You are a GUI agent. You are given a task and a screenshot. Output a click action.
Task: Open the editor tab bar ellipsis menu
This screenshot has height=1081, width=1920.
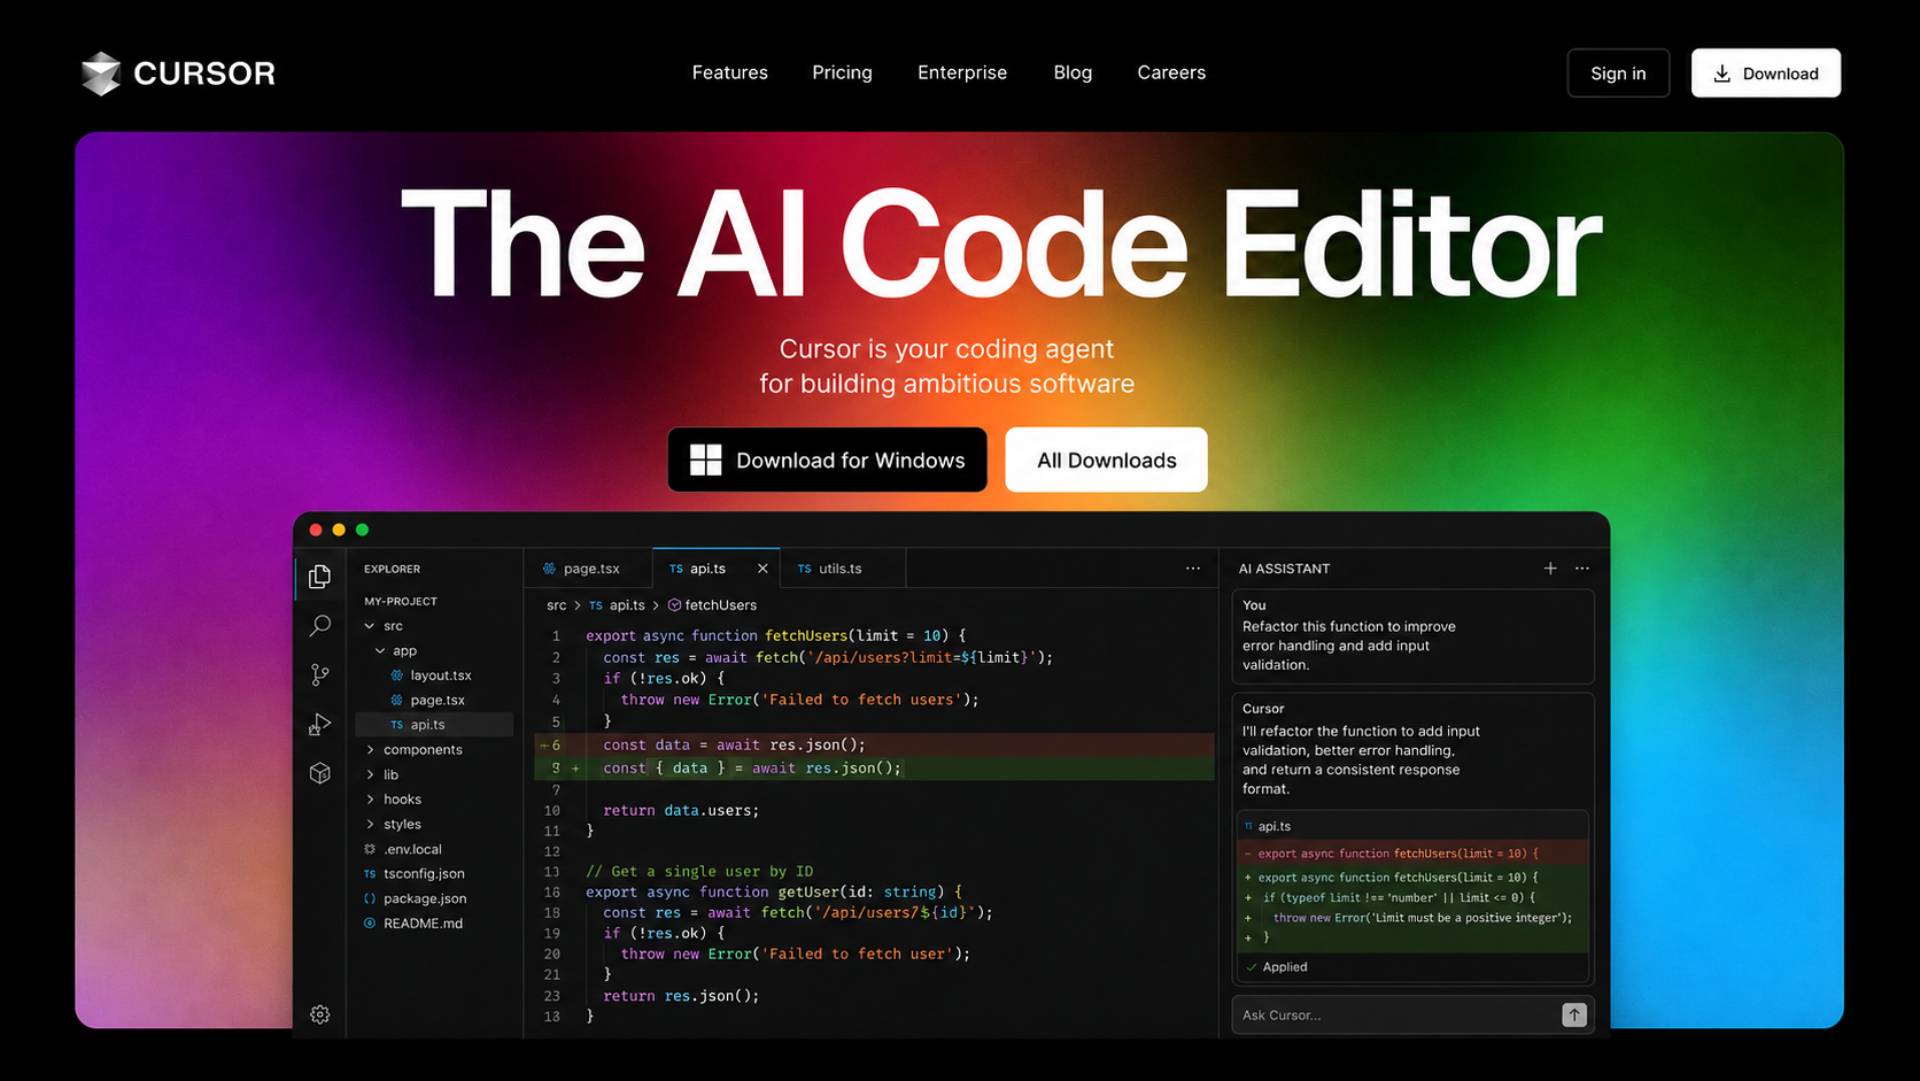click(x=1193, y=568)
